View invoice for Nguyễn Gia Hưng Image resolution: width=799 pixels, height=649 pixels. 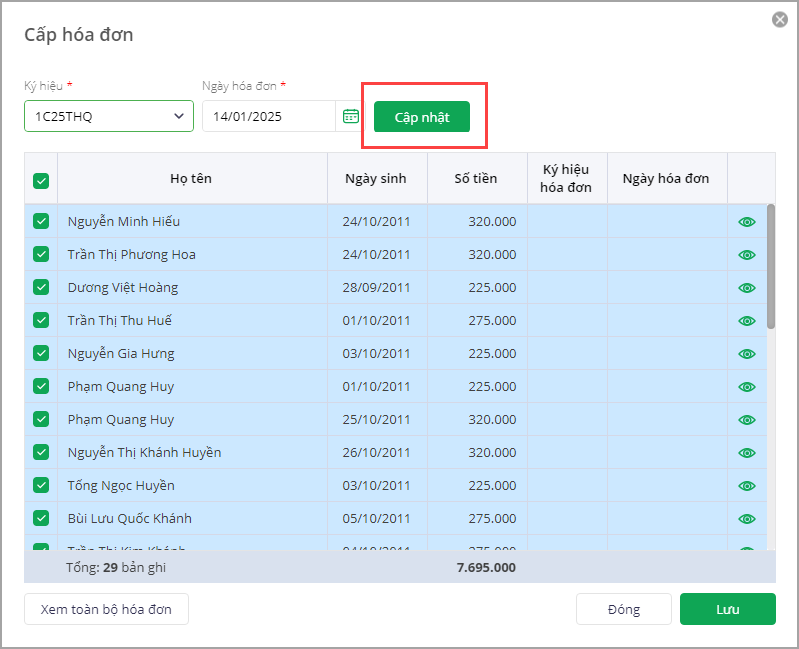click(746, 354)
